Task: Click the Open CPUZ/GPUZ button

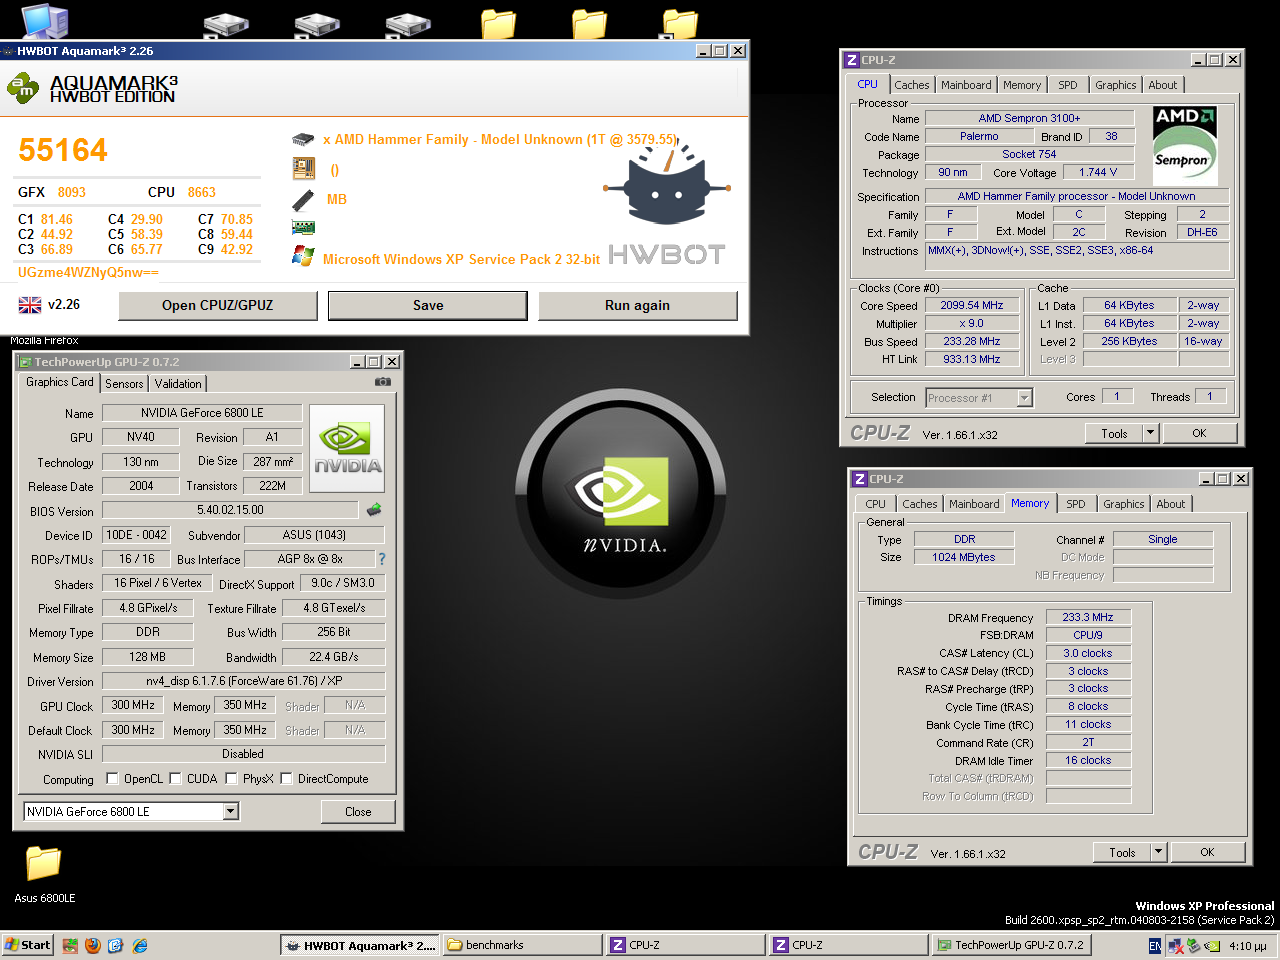Action: pyautogui.click(x=218, y=306)
